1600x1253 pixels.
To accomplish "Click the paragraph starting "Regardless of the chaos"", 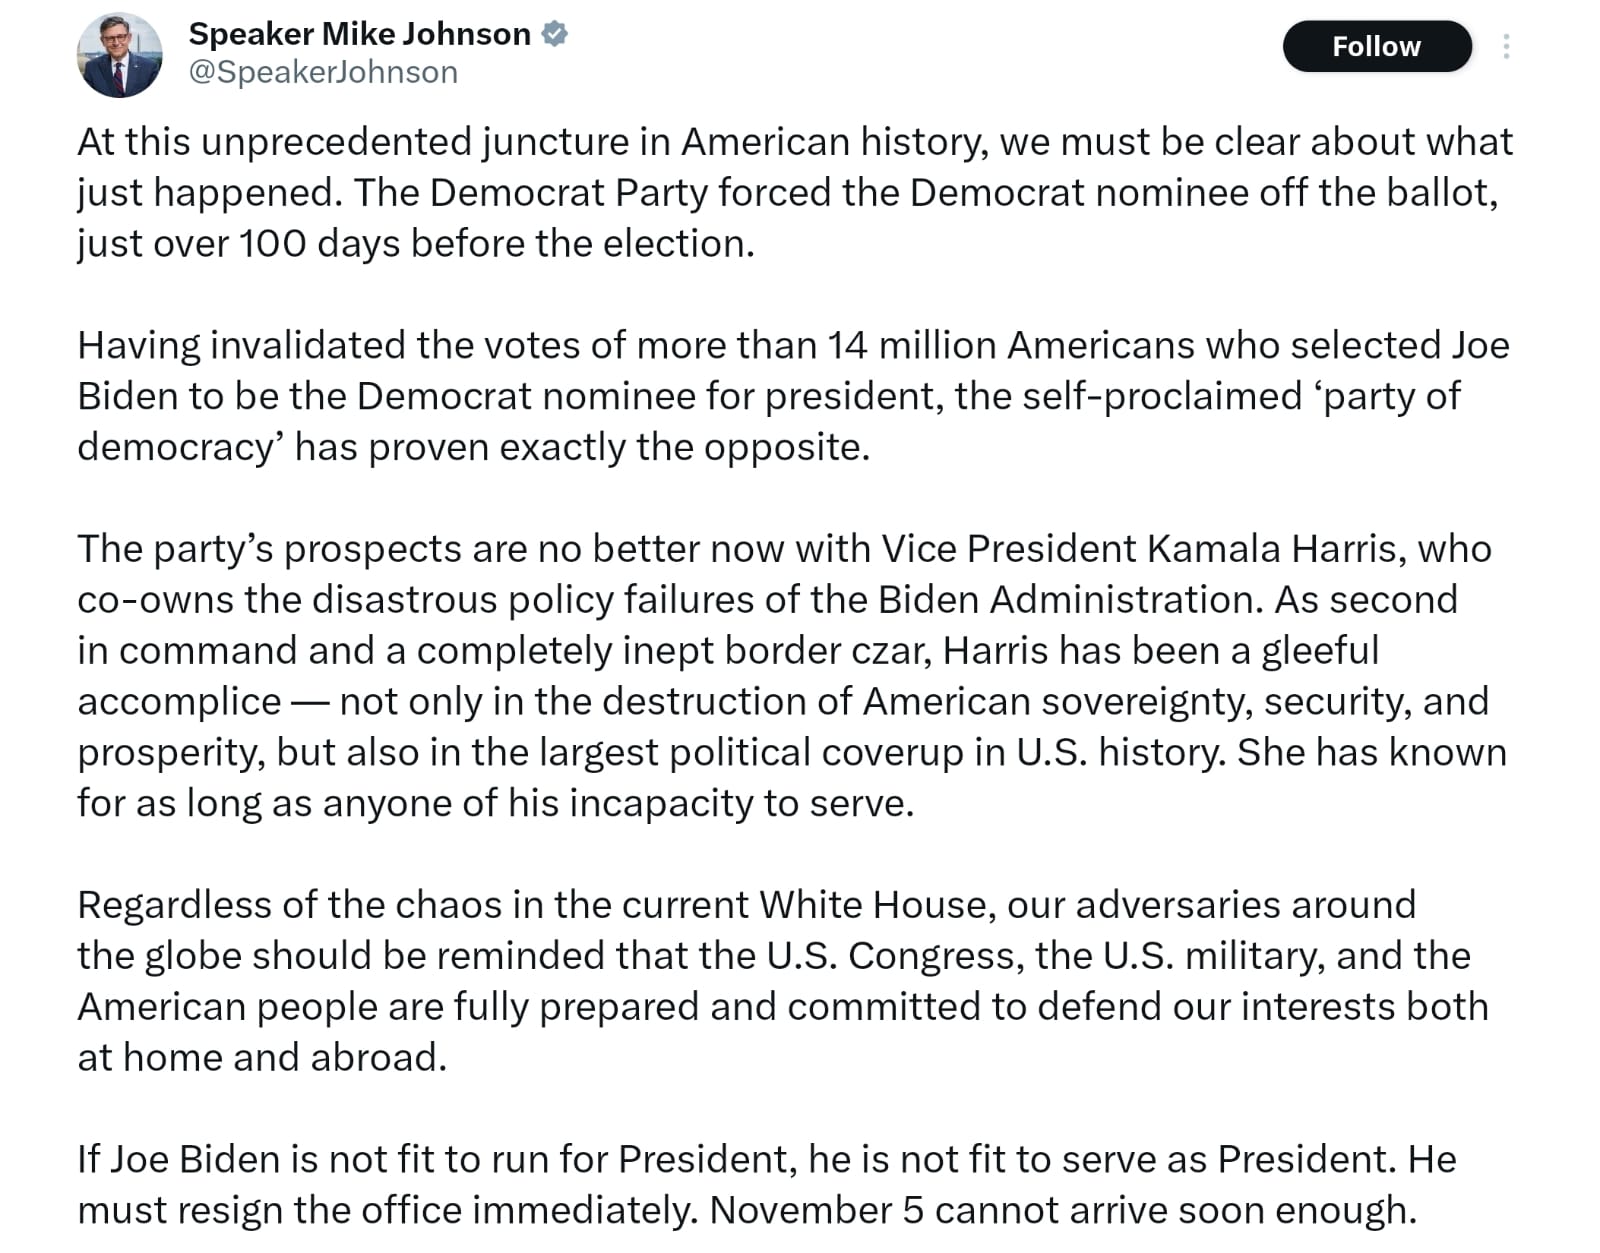I will pos(782,980).
